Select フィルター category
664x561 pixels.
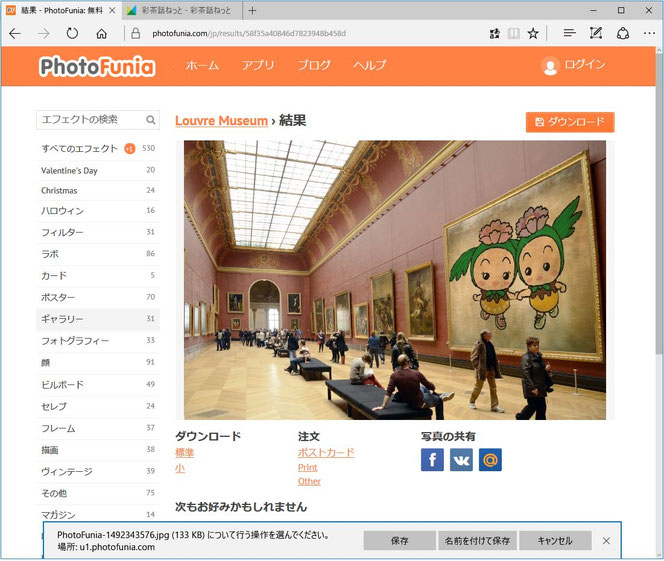(x=98, y=232)
